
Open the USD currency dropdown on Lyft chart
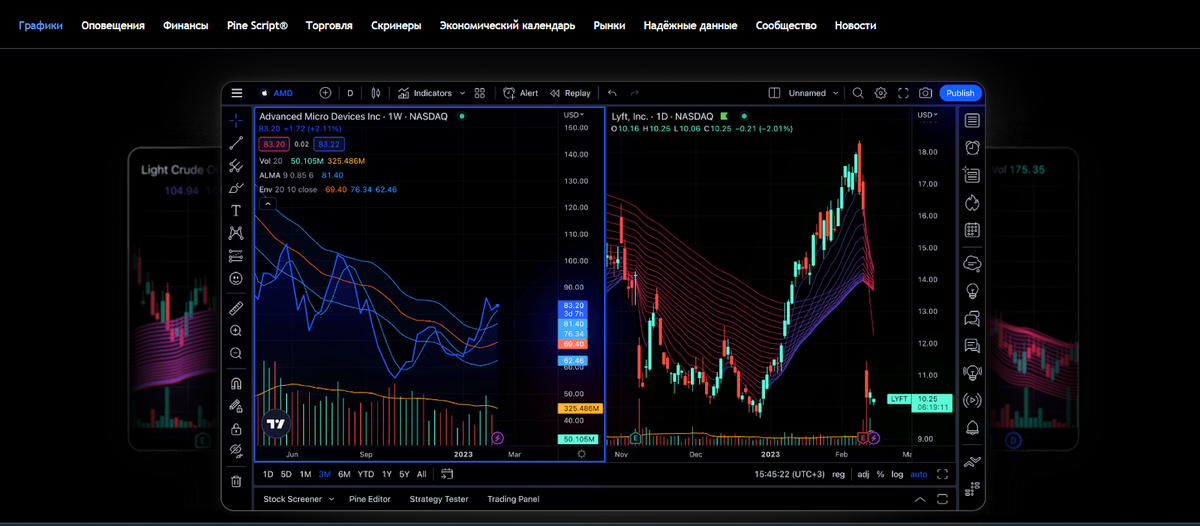[x=927, y=115]
